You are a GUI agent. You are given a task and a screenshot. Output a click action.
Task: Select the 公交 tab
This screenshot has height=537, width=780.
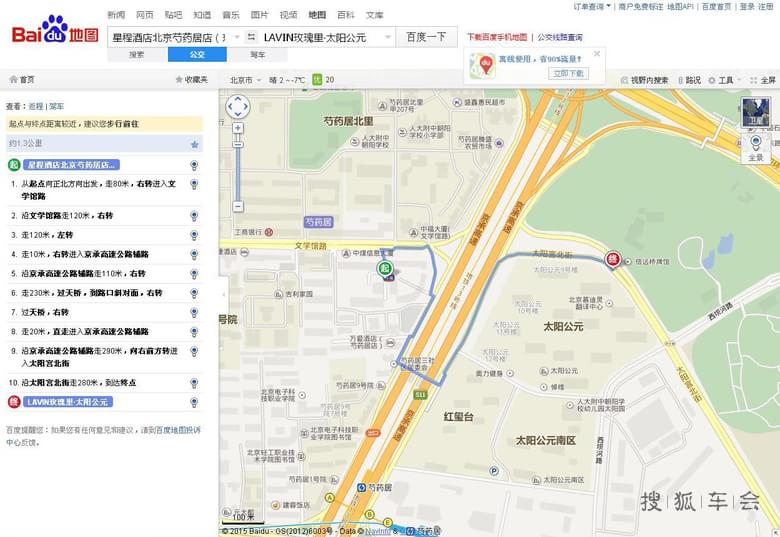coord(197,55)
